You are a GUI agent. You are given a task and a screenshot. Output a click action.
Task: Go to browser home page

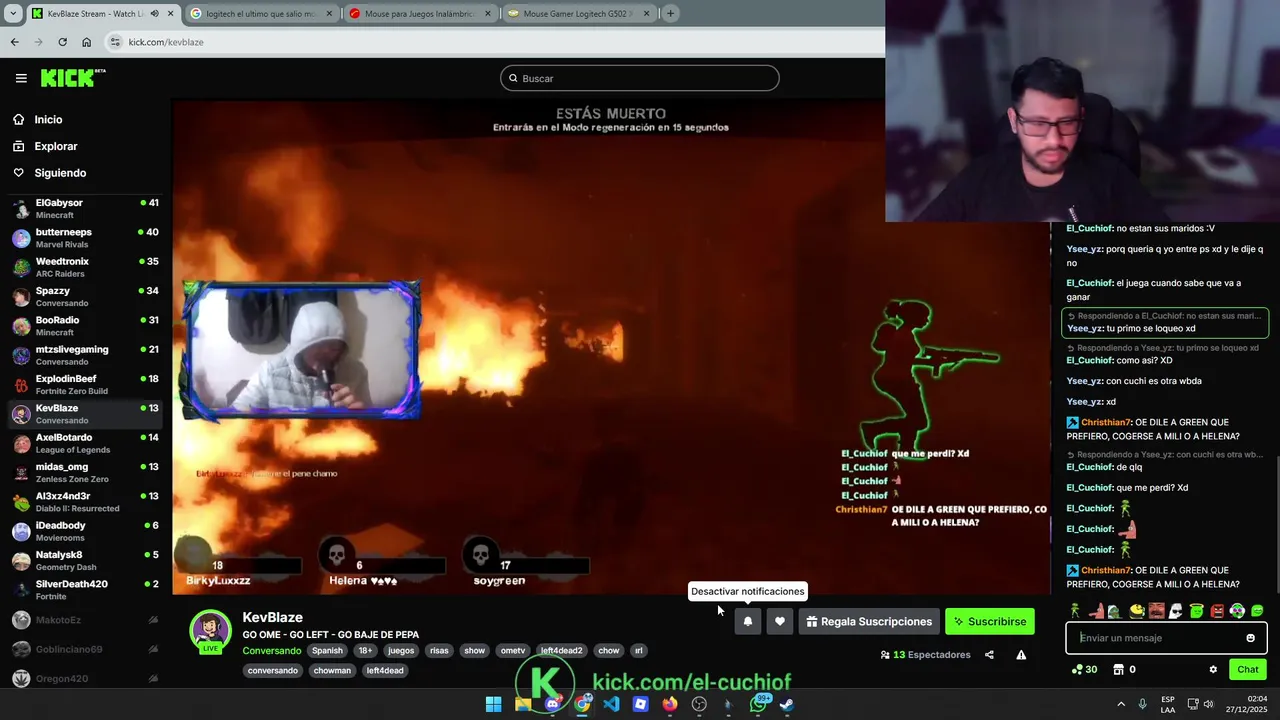[x=86, y=42]
